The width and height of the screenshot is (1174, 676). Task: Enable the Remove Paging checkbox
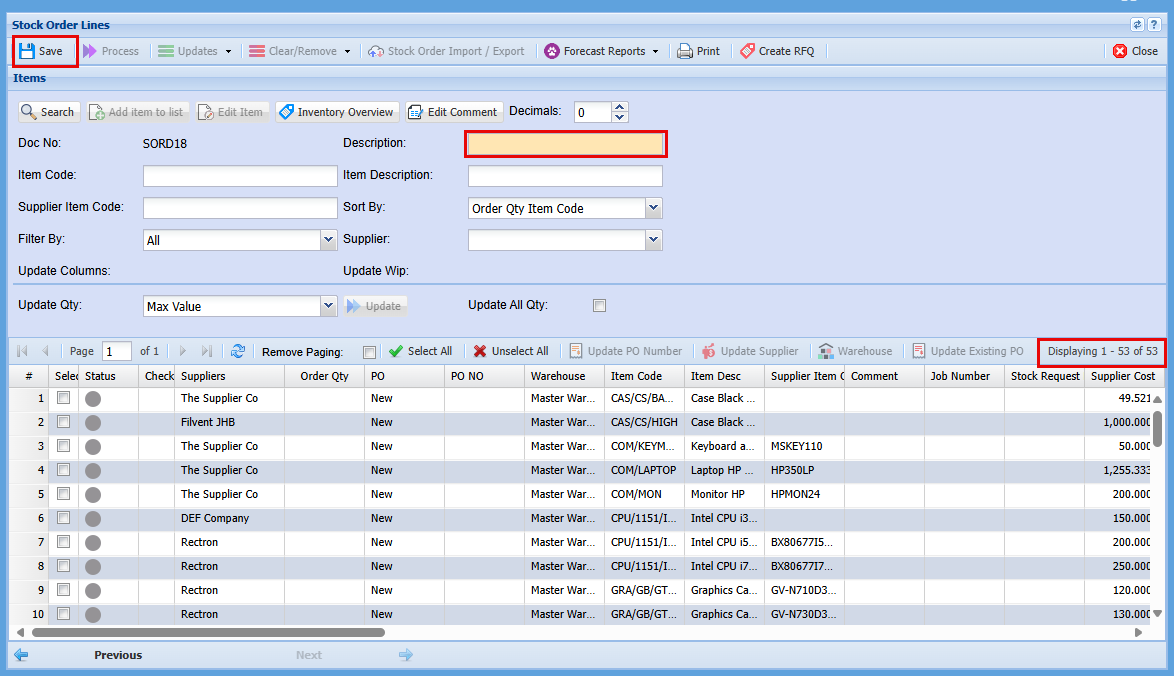370,352
